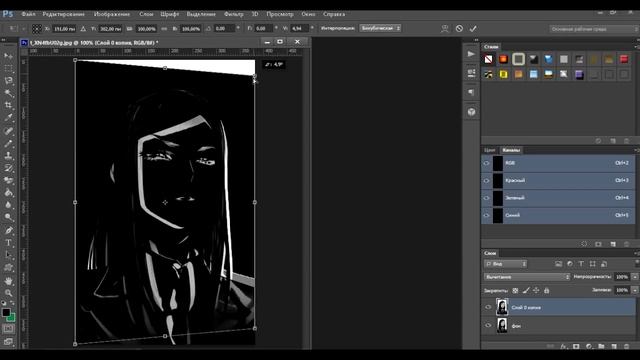Click the width percentage field
640x360 pixels.
click(x=146, y=29)
